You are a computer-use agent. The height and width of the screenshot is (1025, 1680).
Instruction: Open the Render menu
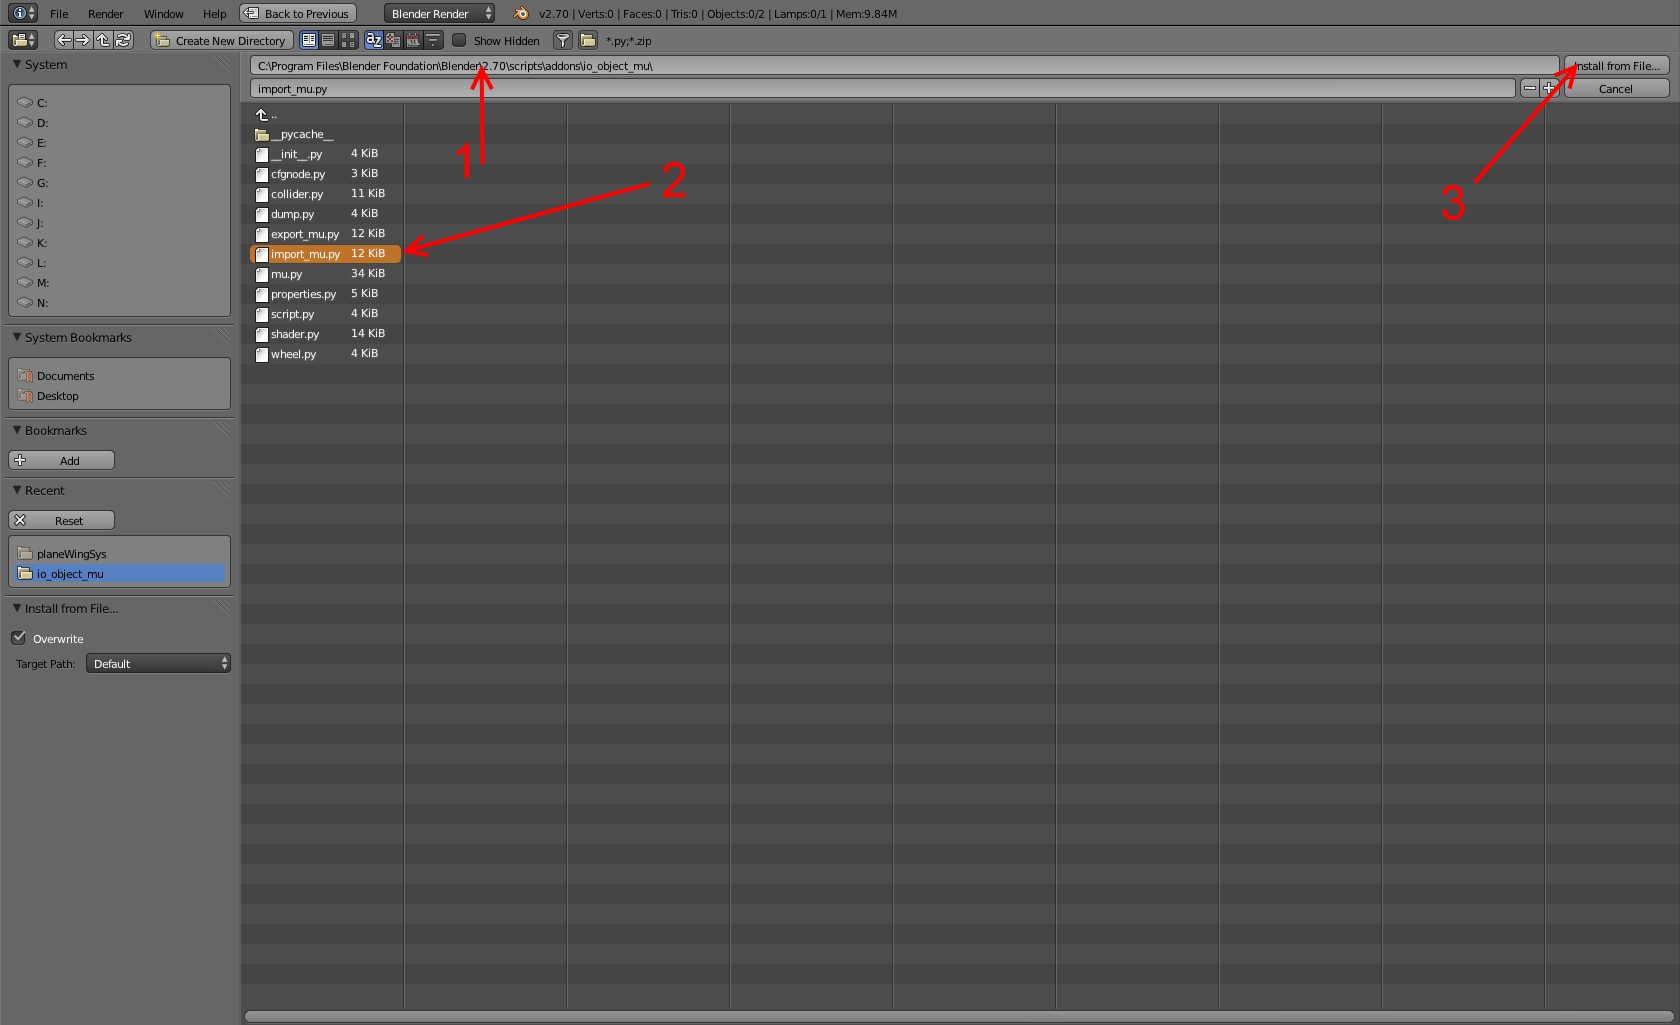tap(105, 14)
